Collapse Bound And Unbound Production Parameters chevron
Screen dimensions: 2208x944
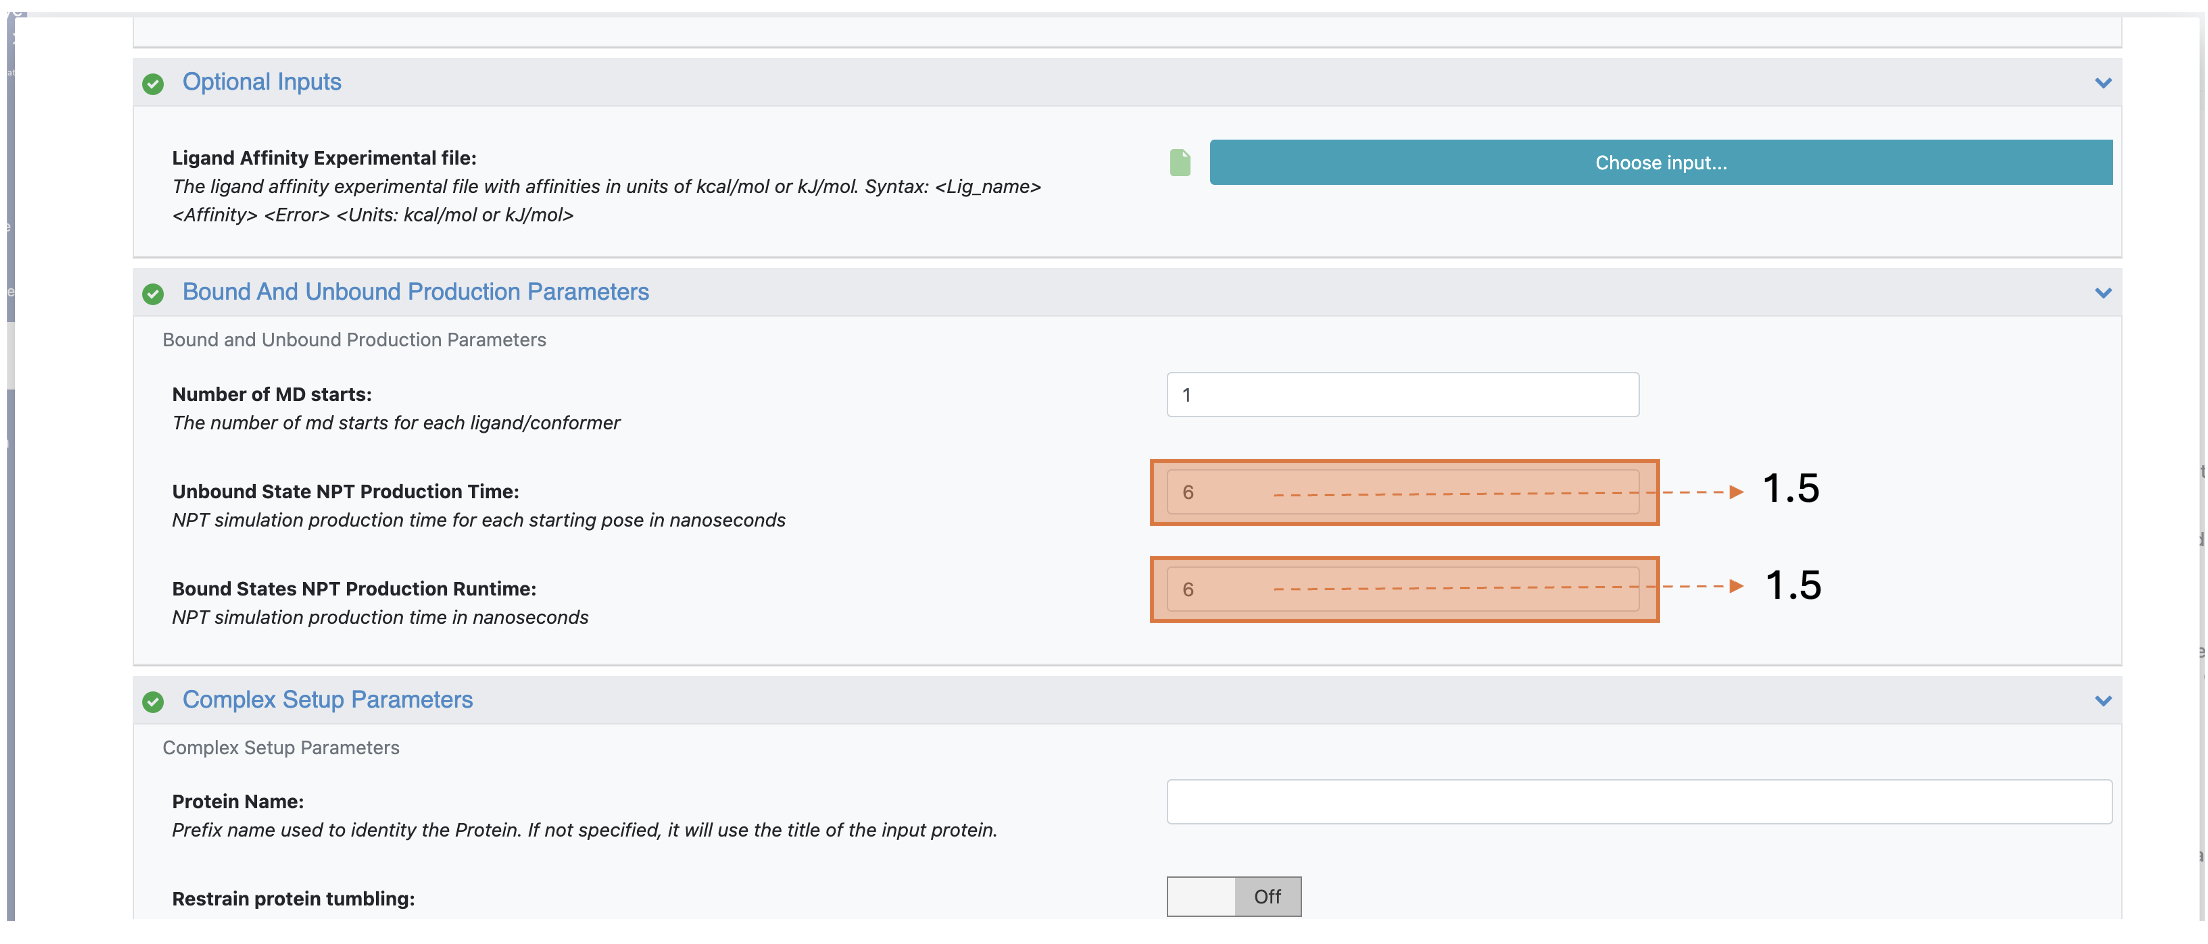(x=2103, y=293)
